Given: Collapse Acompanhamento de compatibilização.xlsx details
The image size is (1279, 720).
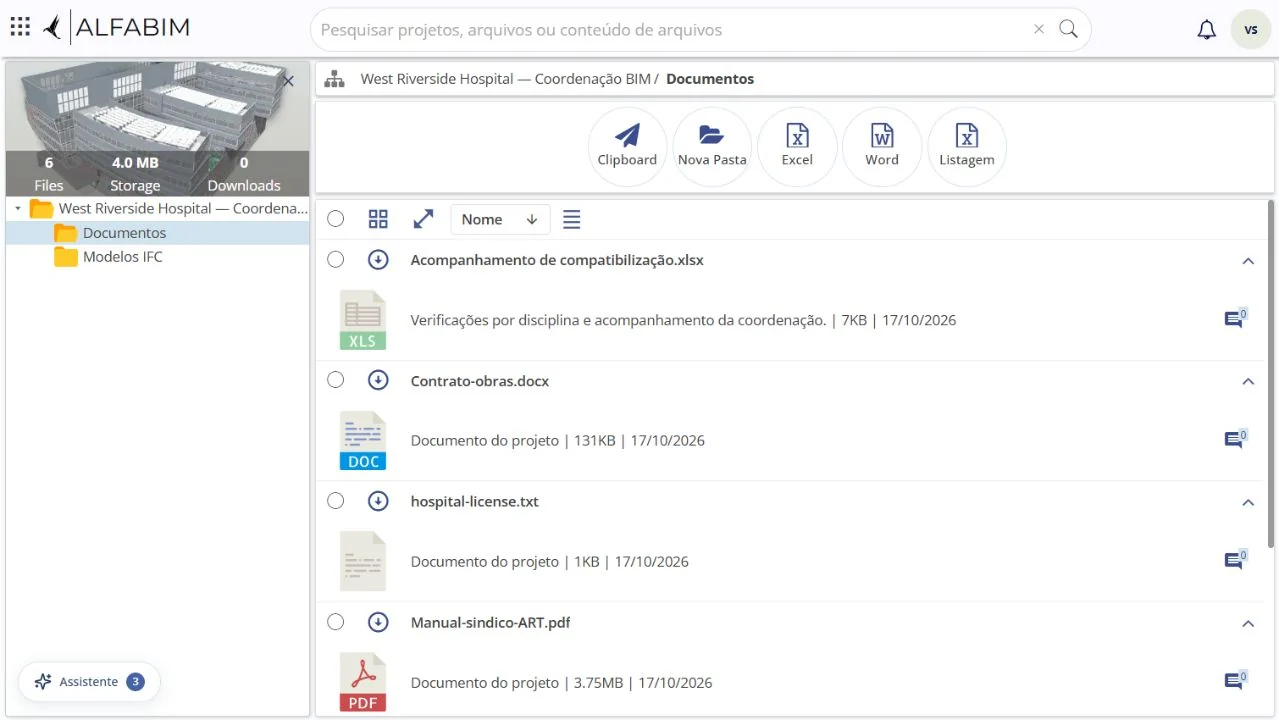Looking at the screenshot, I should [1248, 261].
